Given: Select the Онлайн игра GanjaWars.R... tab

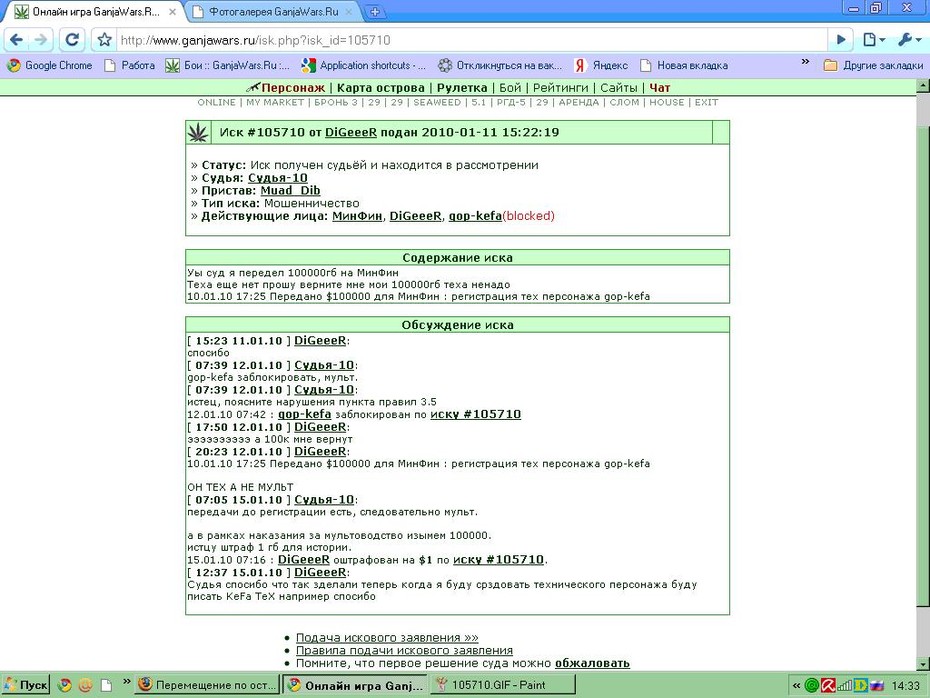Looking at the screenshot, I should tap(95, 11).
